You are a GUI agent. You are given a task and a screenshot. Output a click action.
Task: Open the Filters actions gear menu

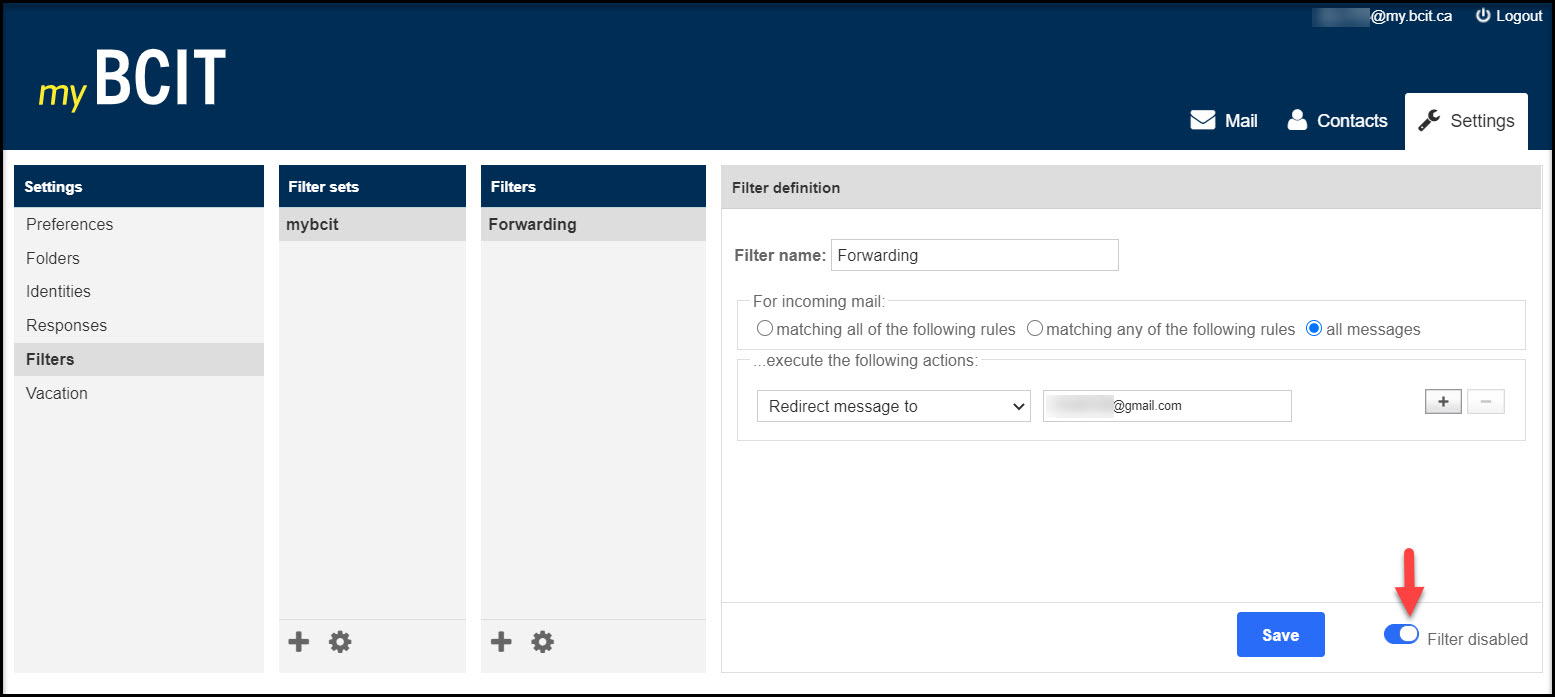pos(542,641)
